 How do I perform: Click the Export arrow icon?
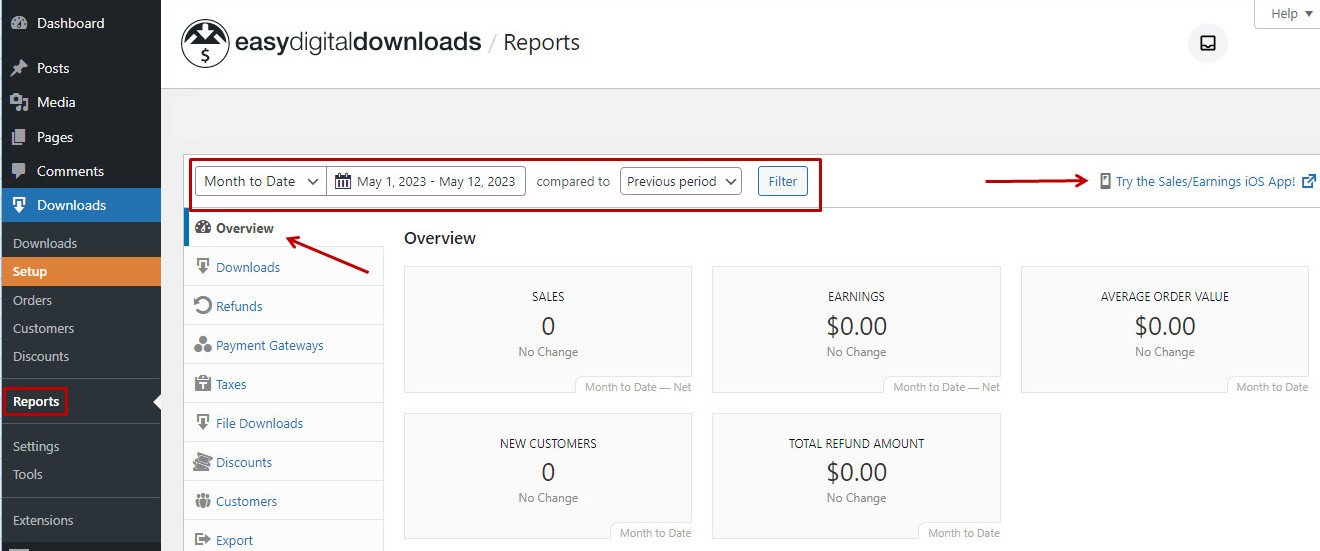[x=203, y=540]
